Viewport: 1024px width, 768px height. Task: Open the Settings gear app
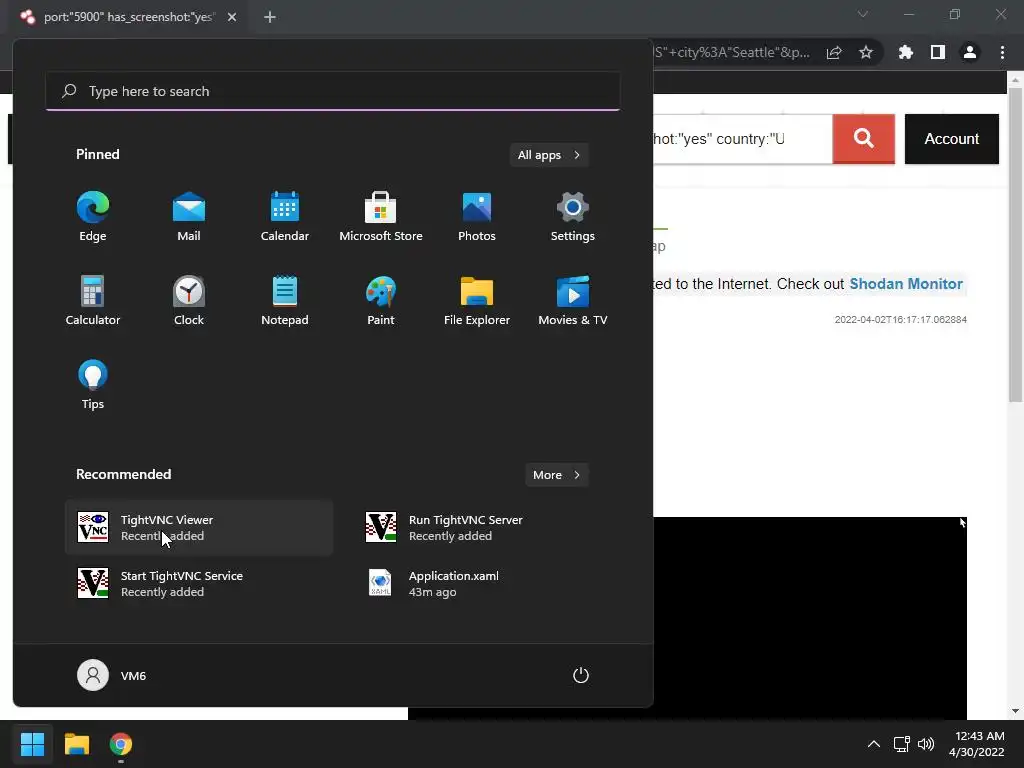click(x=573, y=217)
